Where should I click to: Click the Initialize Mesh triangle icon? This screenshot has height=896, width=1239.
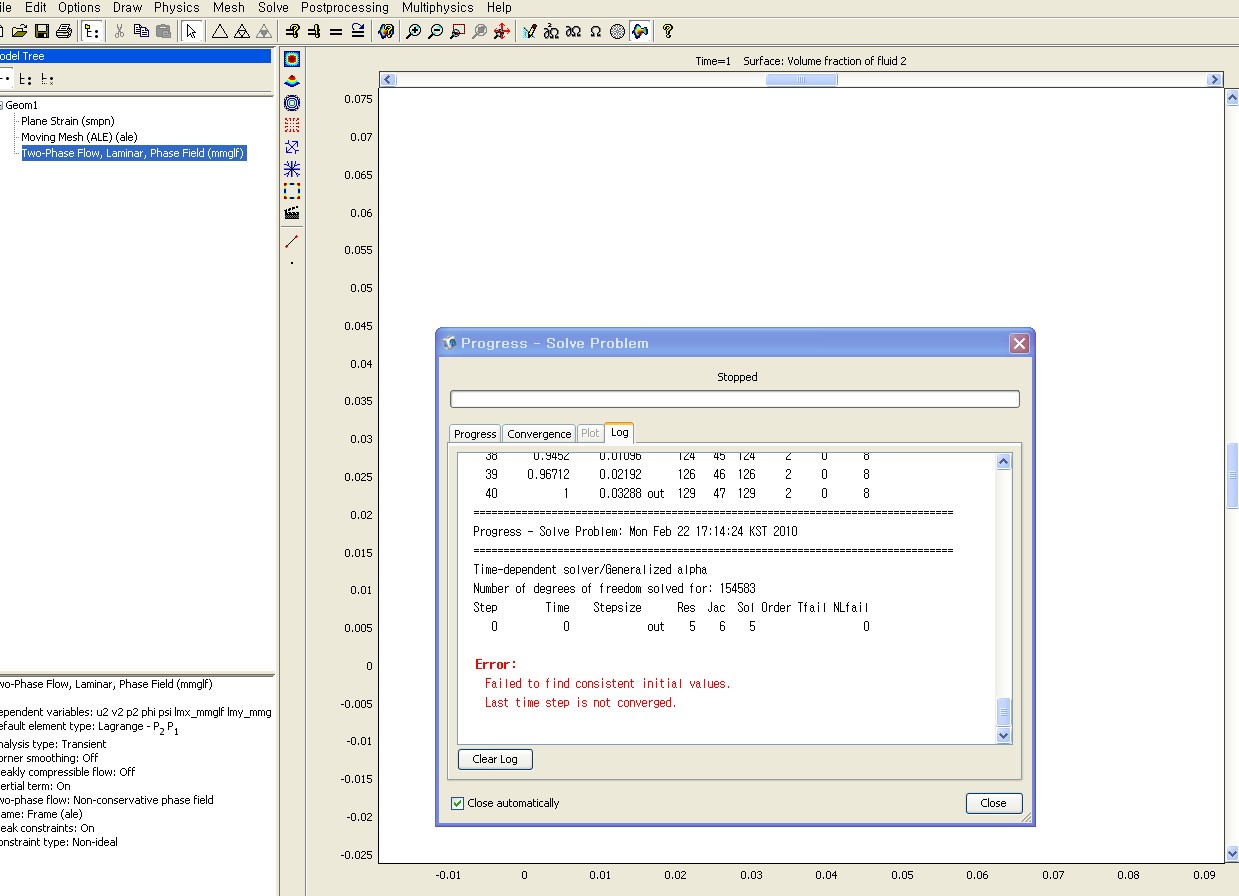(x=219, y=31)
